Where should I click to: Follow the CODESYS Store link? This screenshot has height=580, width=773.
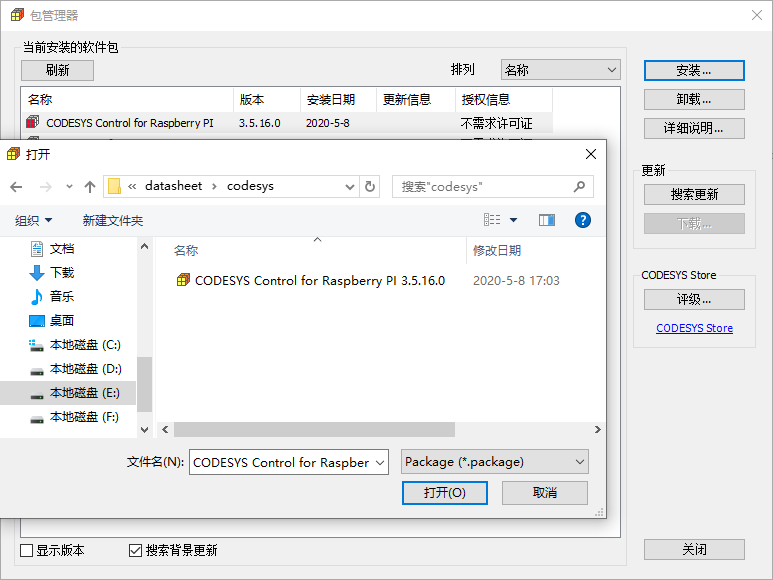click(x=694, y=328)
